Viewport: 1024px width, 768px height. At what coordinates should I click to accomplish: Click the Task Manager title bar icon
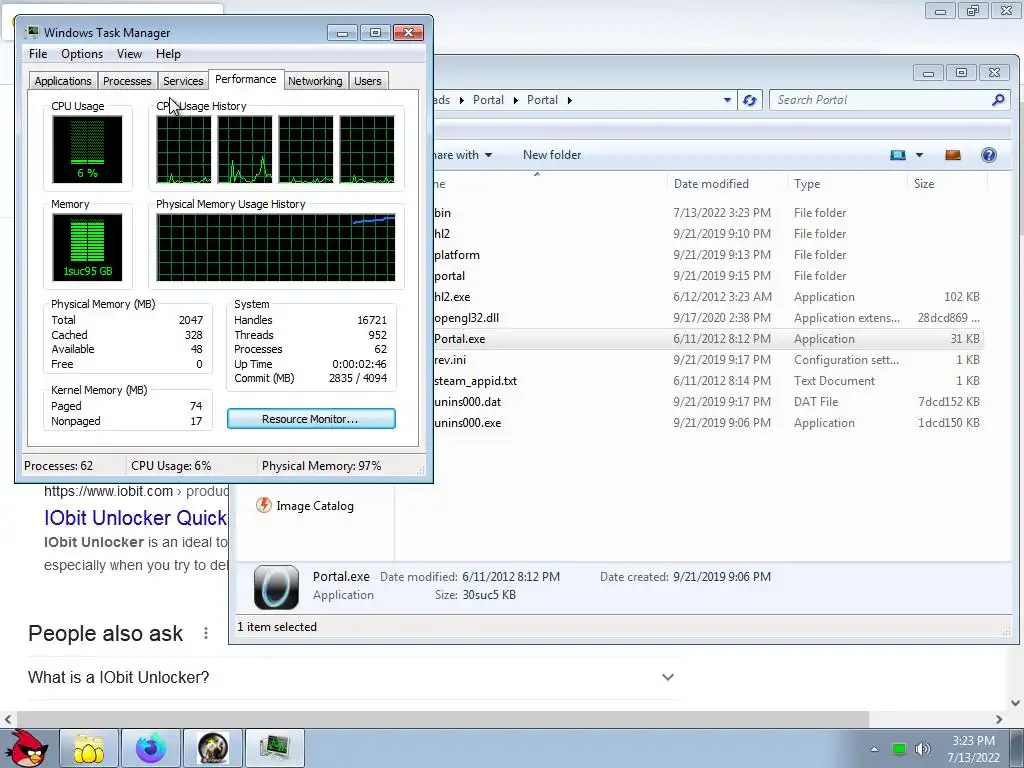tap(31, 32)
